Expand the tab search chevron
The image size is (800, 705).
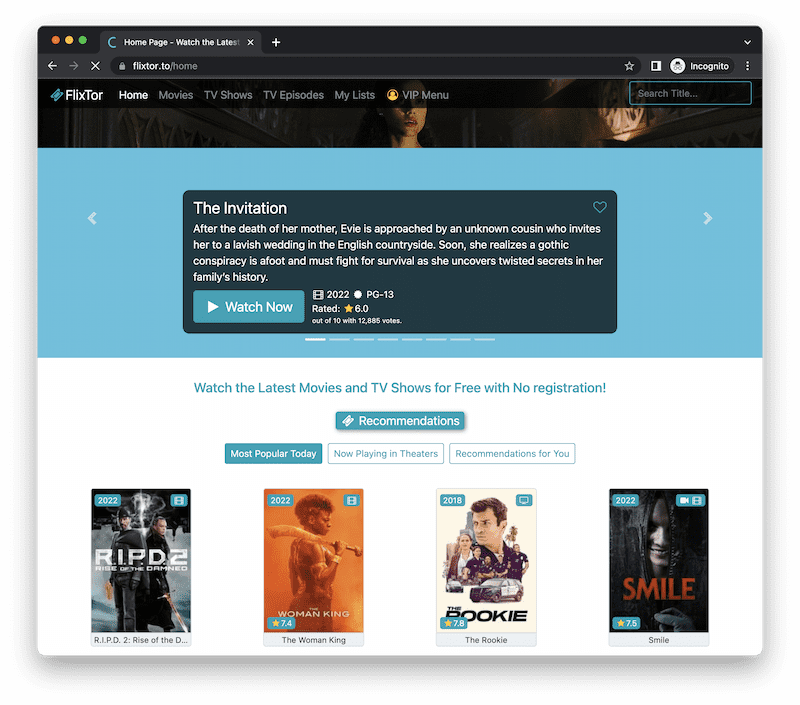tap(747, 42)
